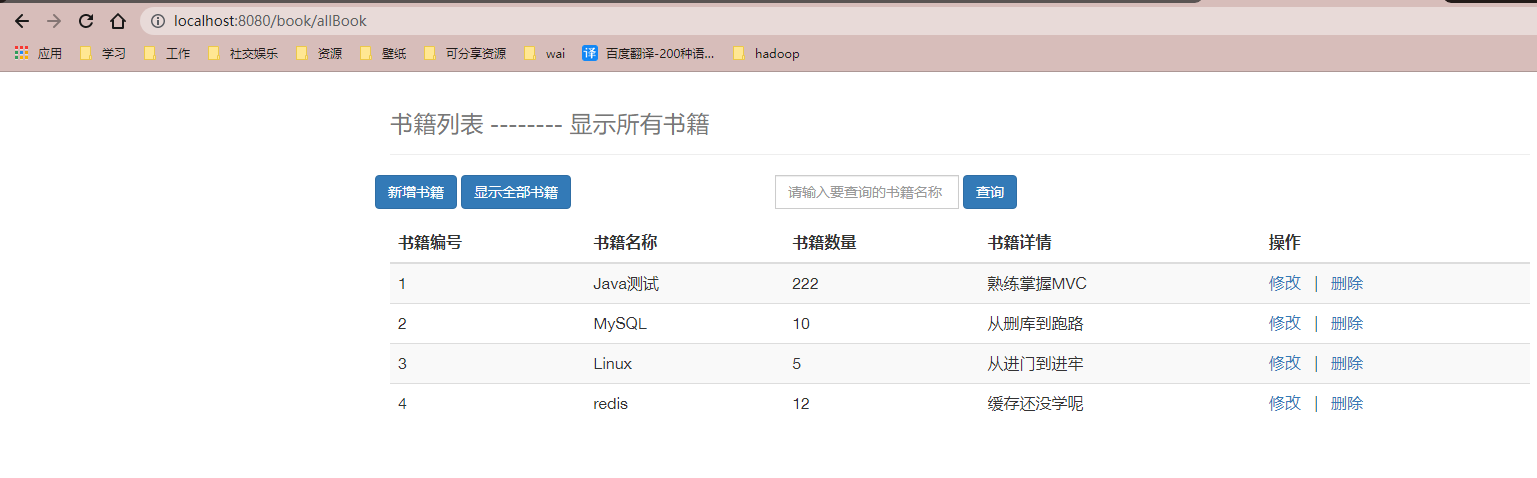Click the 新增书籍 button

tap(416, 192)
